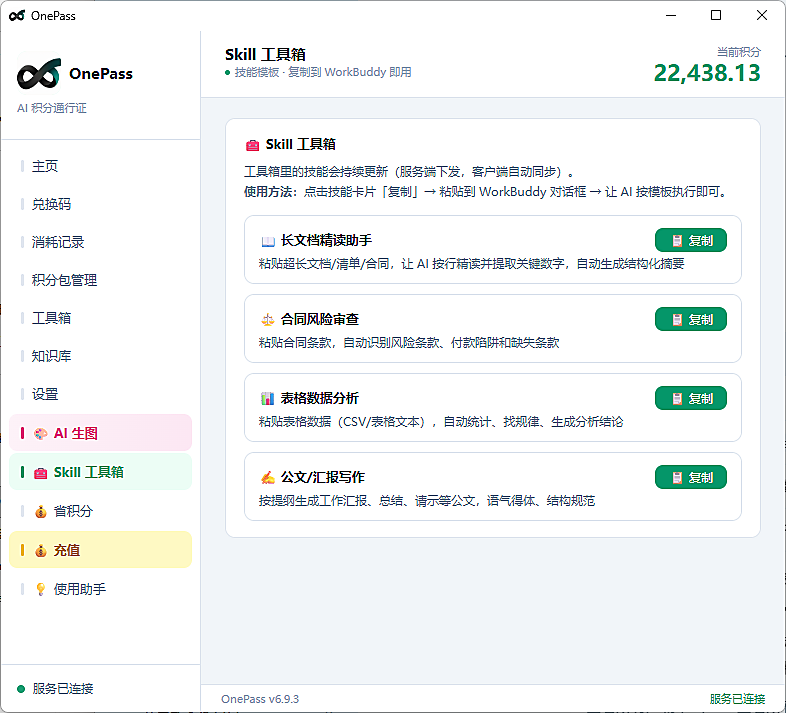Click the OnePass v6.9.3 version text

pyautogui.click(x=260, y=699)
